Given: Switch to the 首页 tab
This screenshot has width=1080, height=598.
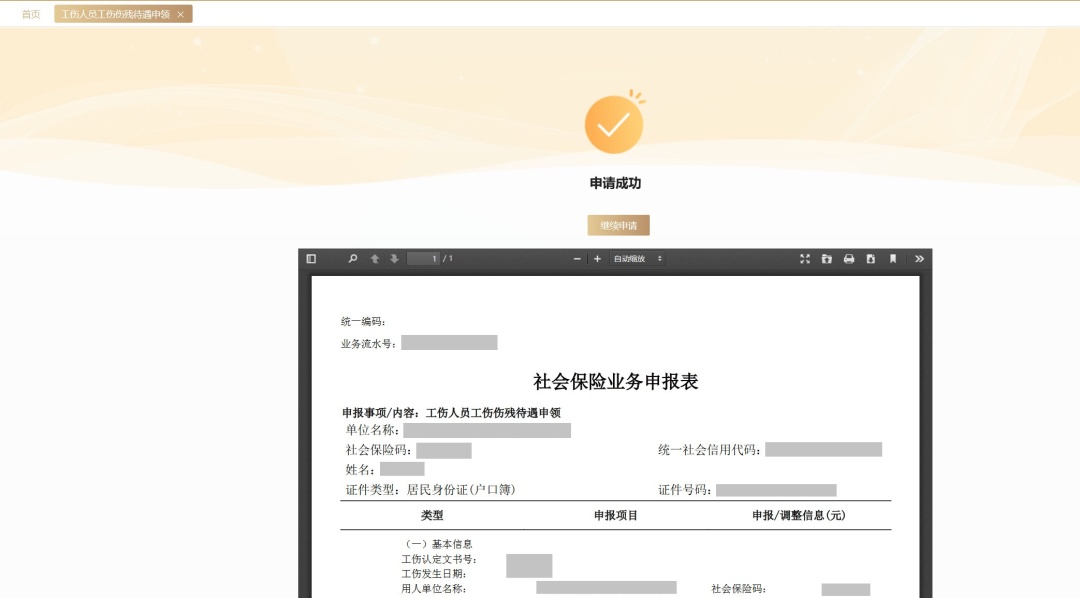Looking at the screenshot, I should pyautogui.click(x=31, y=14).
